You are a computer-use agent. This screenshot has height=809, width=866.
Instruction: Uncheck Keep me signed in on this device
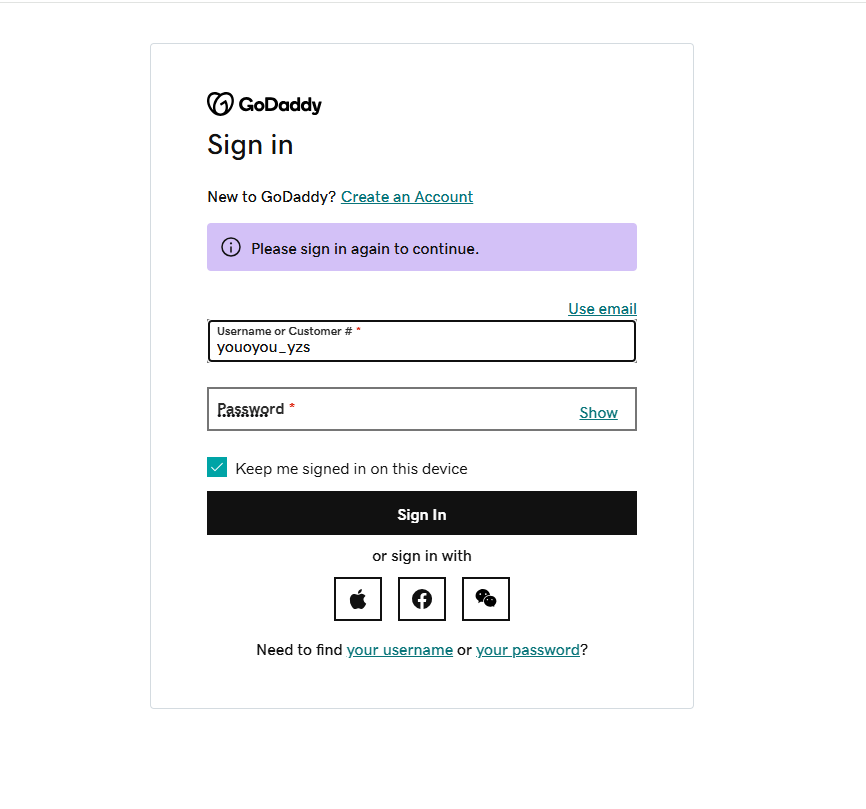coord(217,467)
